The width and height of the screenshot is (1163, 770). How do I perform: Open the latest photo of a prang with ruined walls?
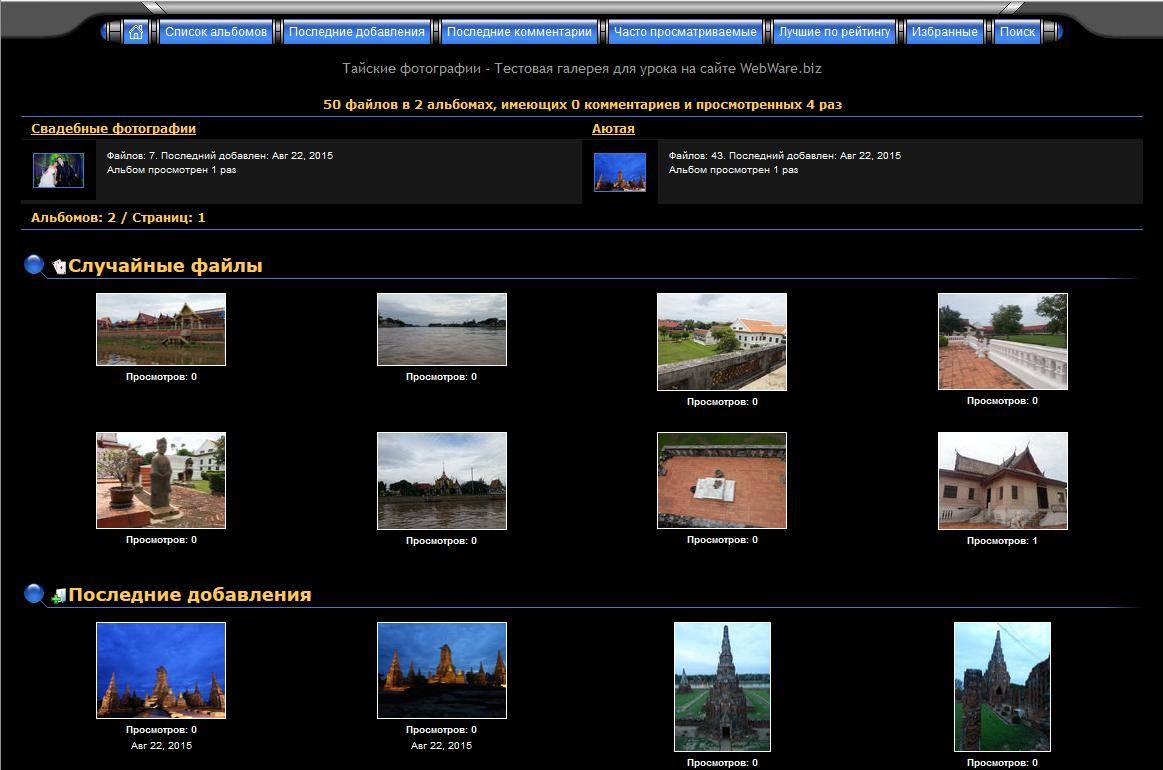click(x=1002, y=687)
